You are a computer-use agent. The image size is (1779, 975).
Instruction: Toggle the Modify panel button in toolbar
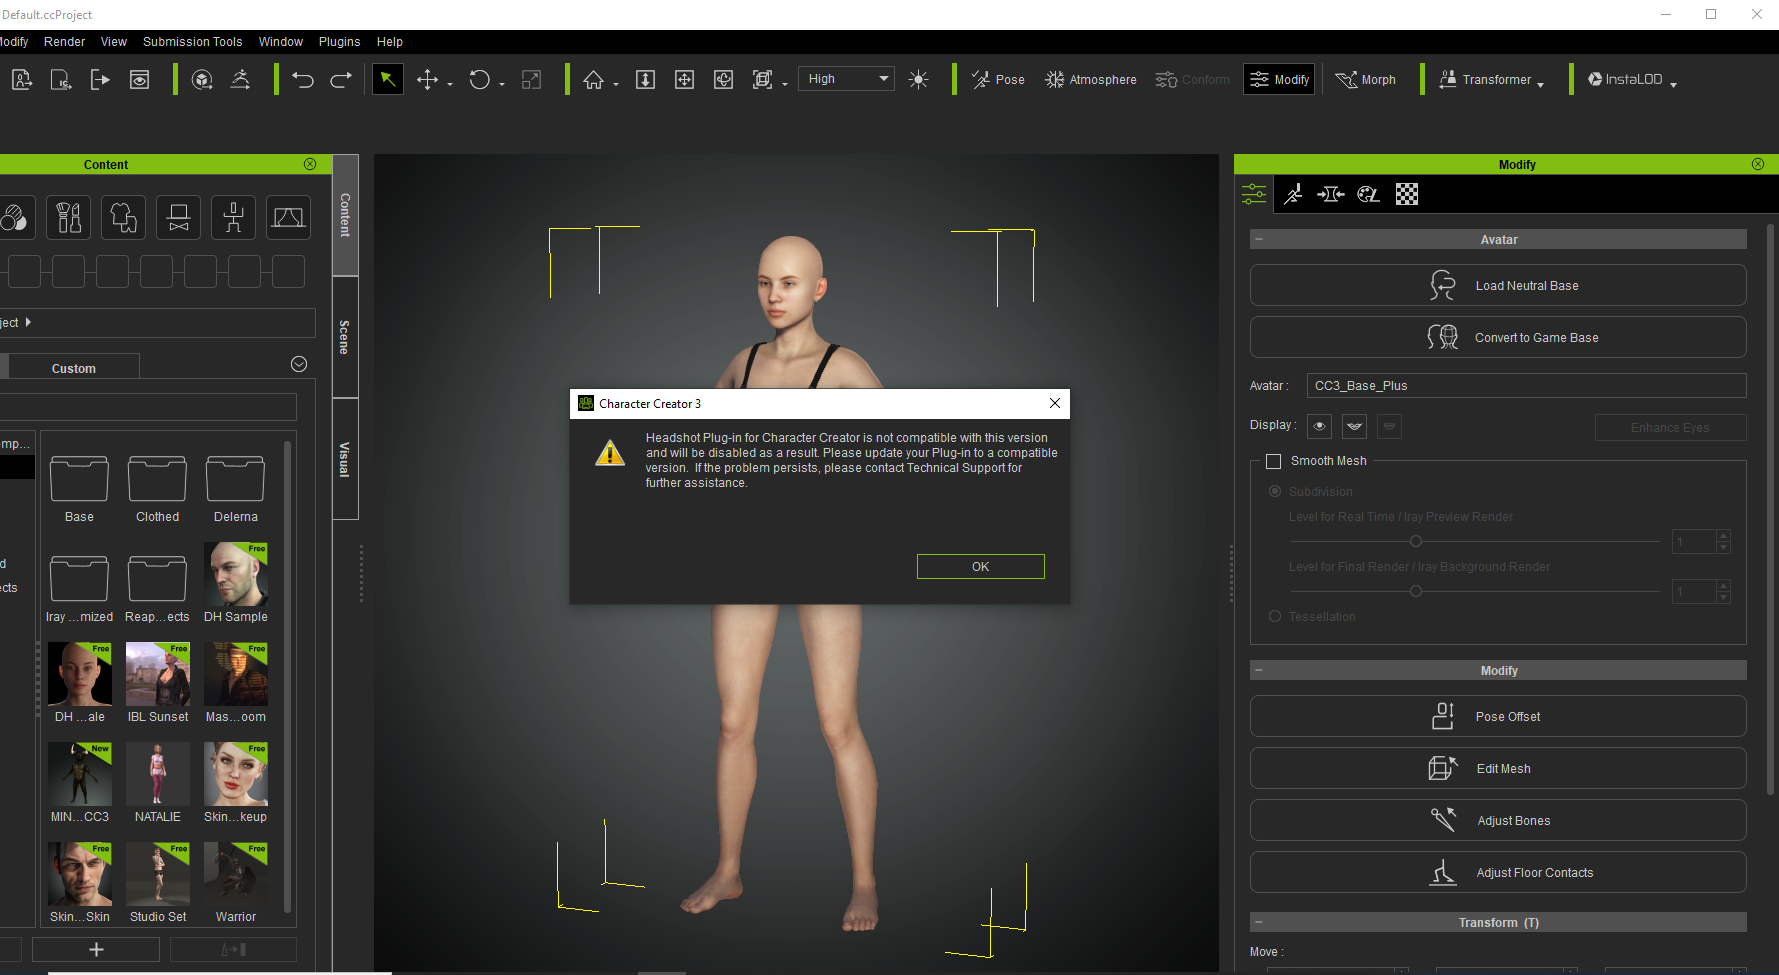[x=1279, y=79]
